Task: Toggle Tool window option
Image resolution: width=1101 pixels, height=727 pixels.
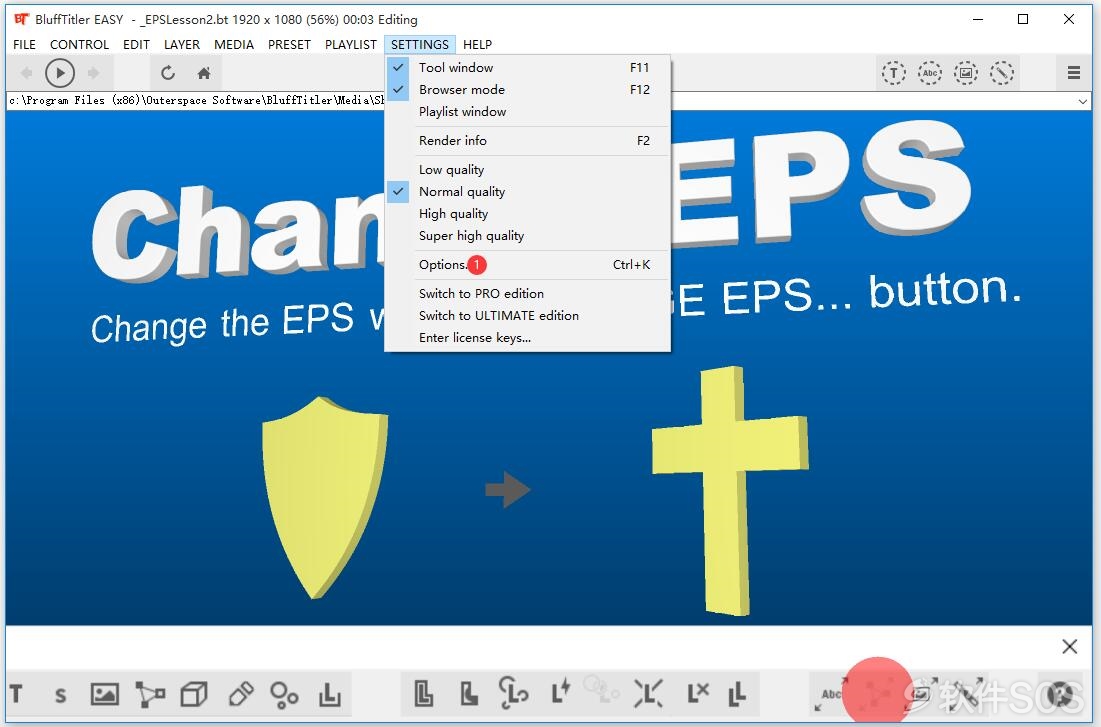Action: pyautogui.click(x=528, y=67)
